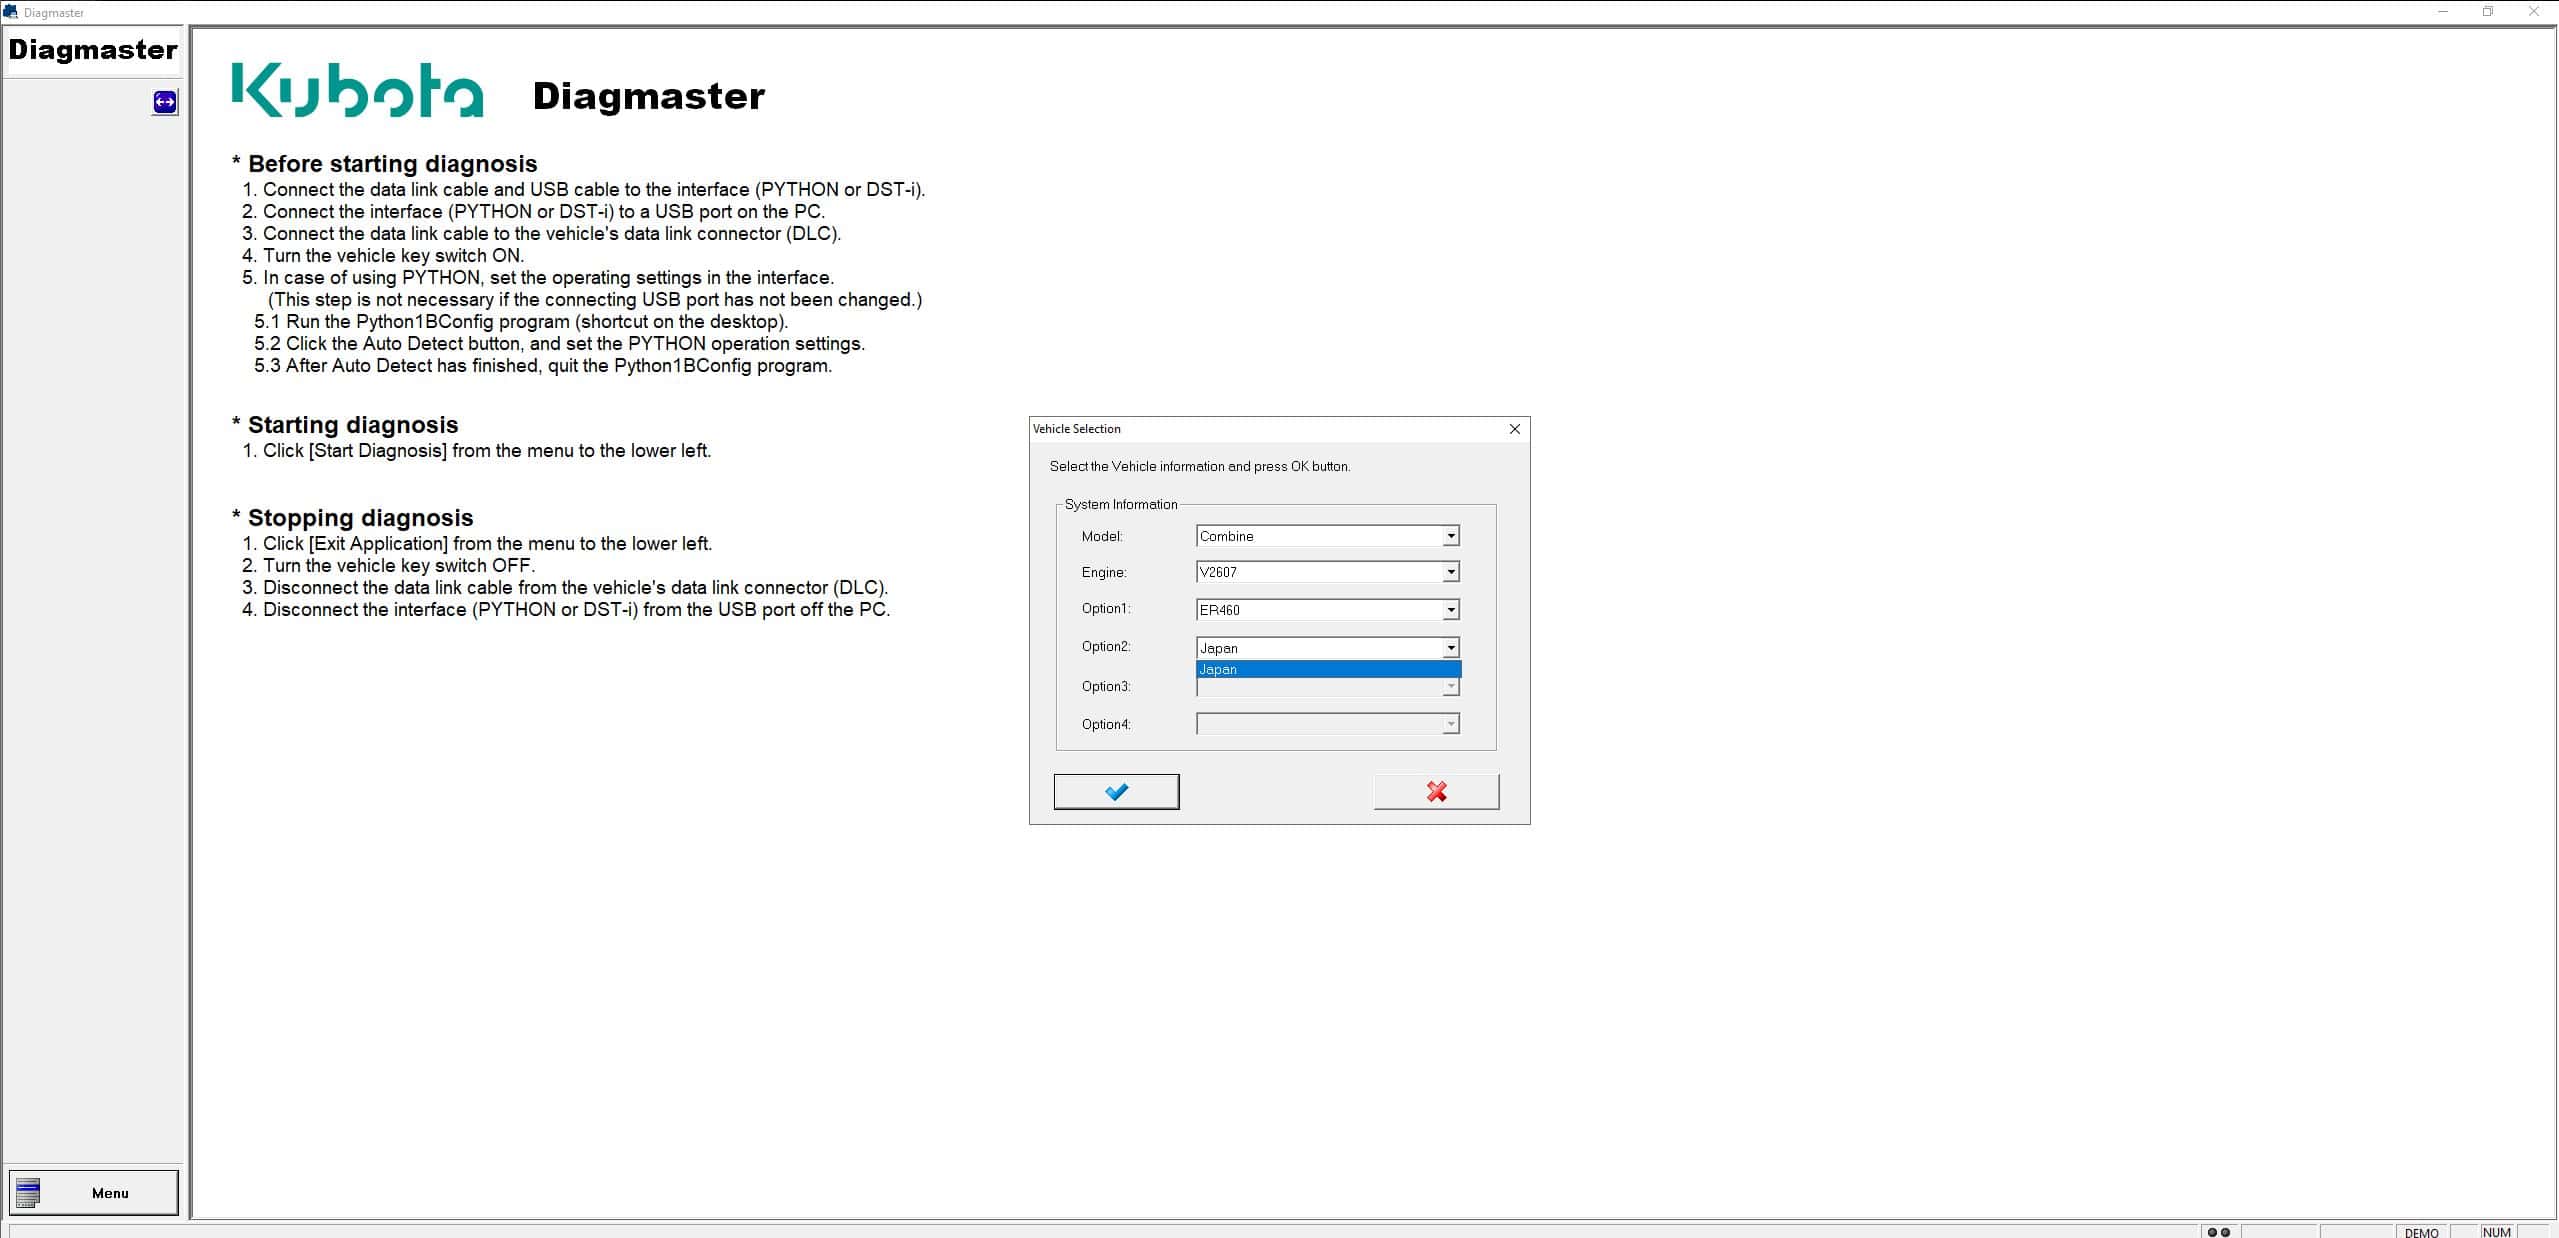Cancel vehicle selection with the red X

tap(1436, 791)
